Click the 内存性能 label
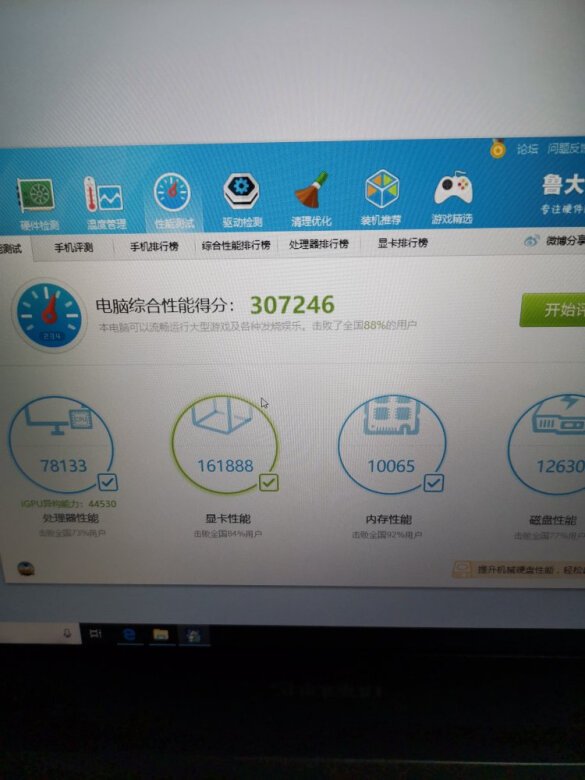The width and height of the screenshot is (585, 780). point(389,519)
